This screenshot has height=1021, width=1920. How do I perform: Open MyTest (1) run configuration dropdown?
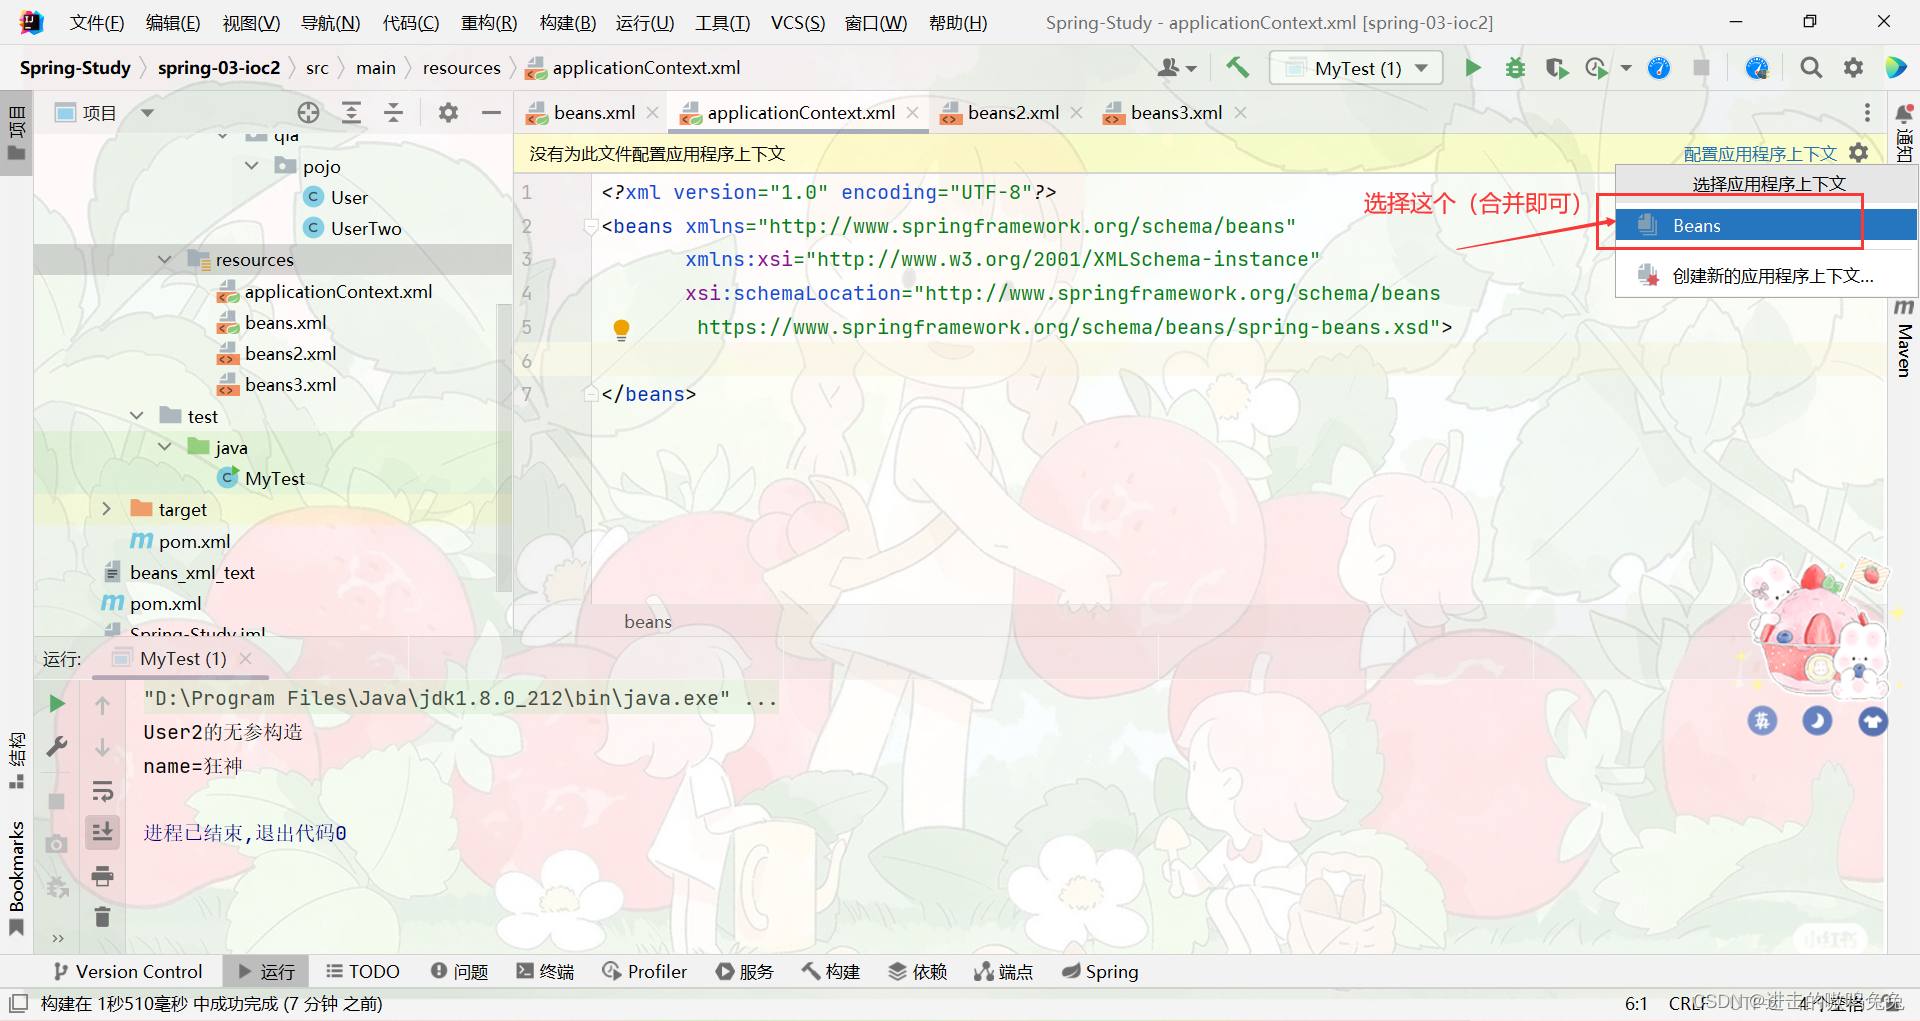pyautogui.click(x=1356, y=68)
